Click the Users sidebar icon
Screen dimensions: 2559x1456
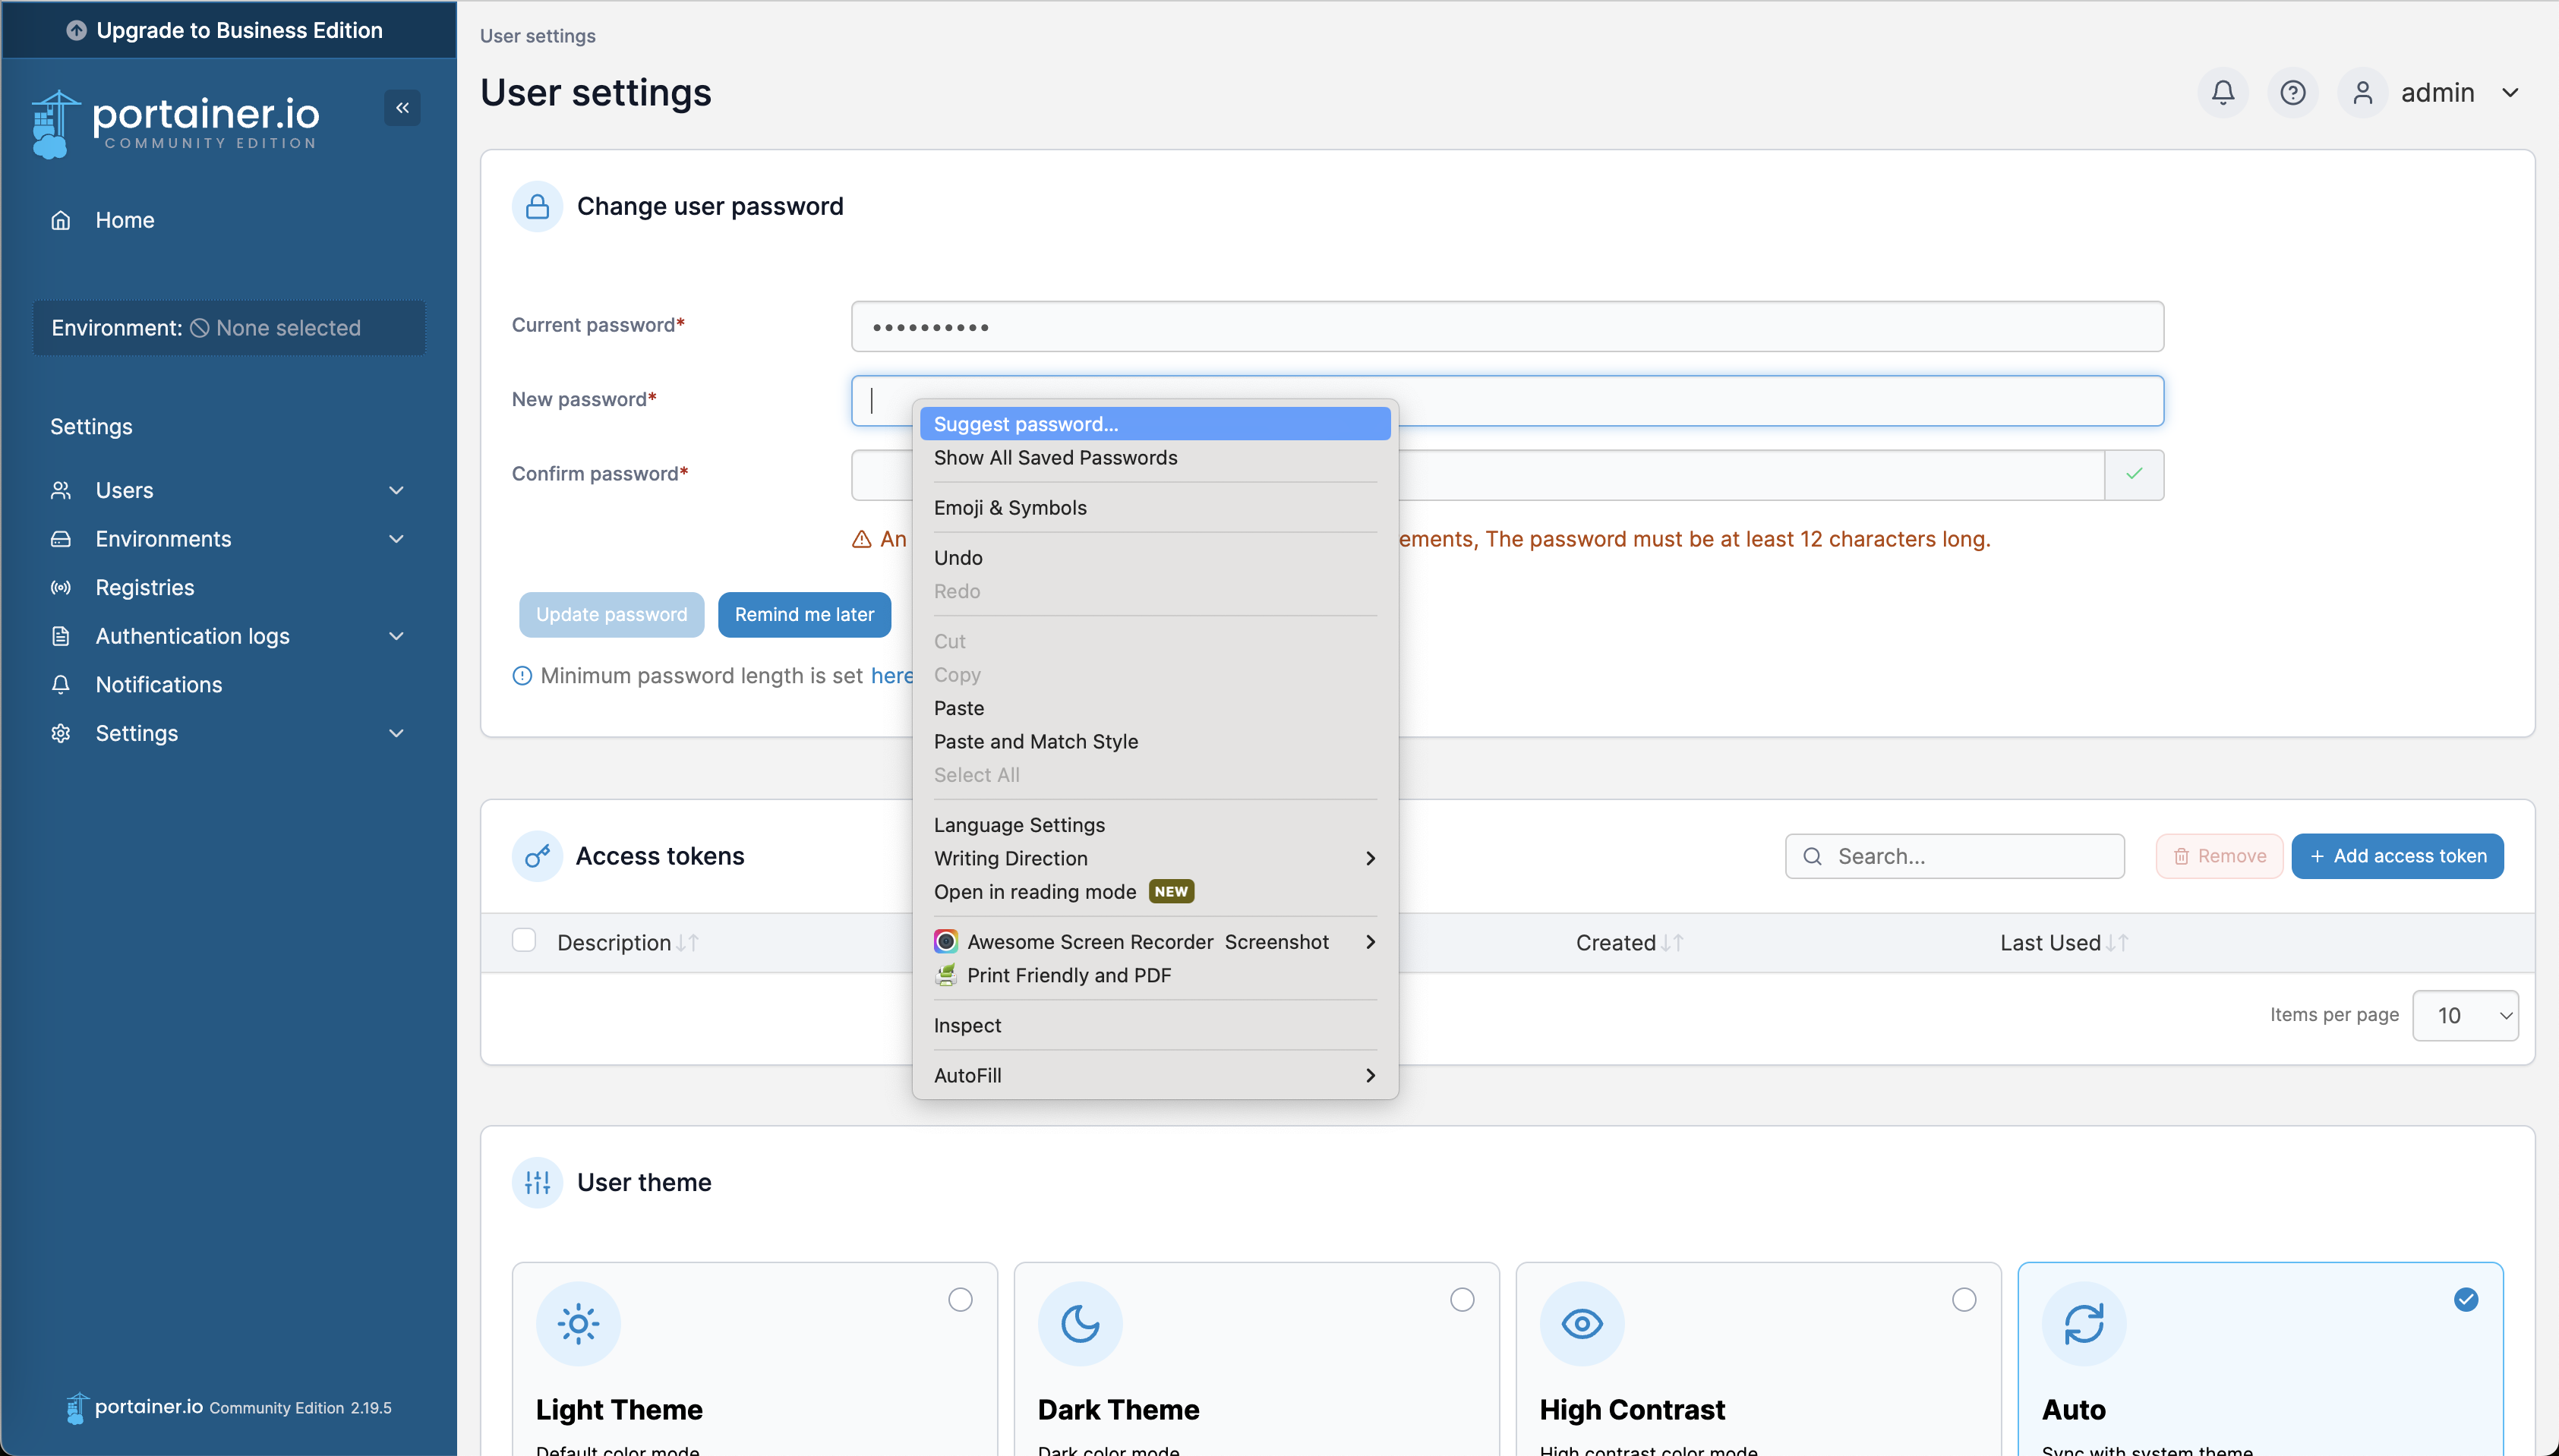coord(61,490)
